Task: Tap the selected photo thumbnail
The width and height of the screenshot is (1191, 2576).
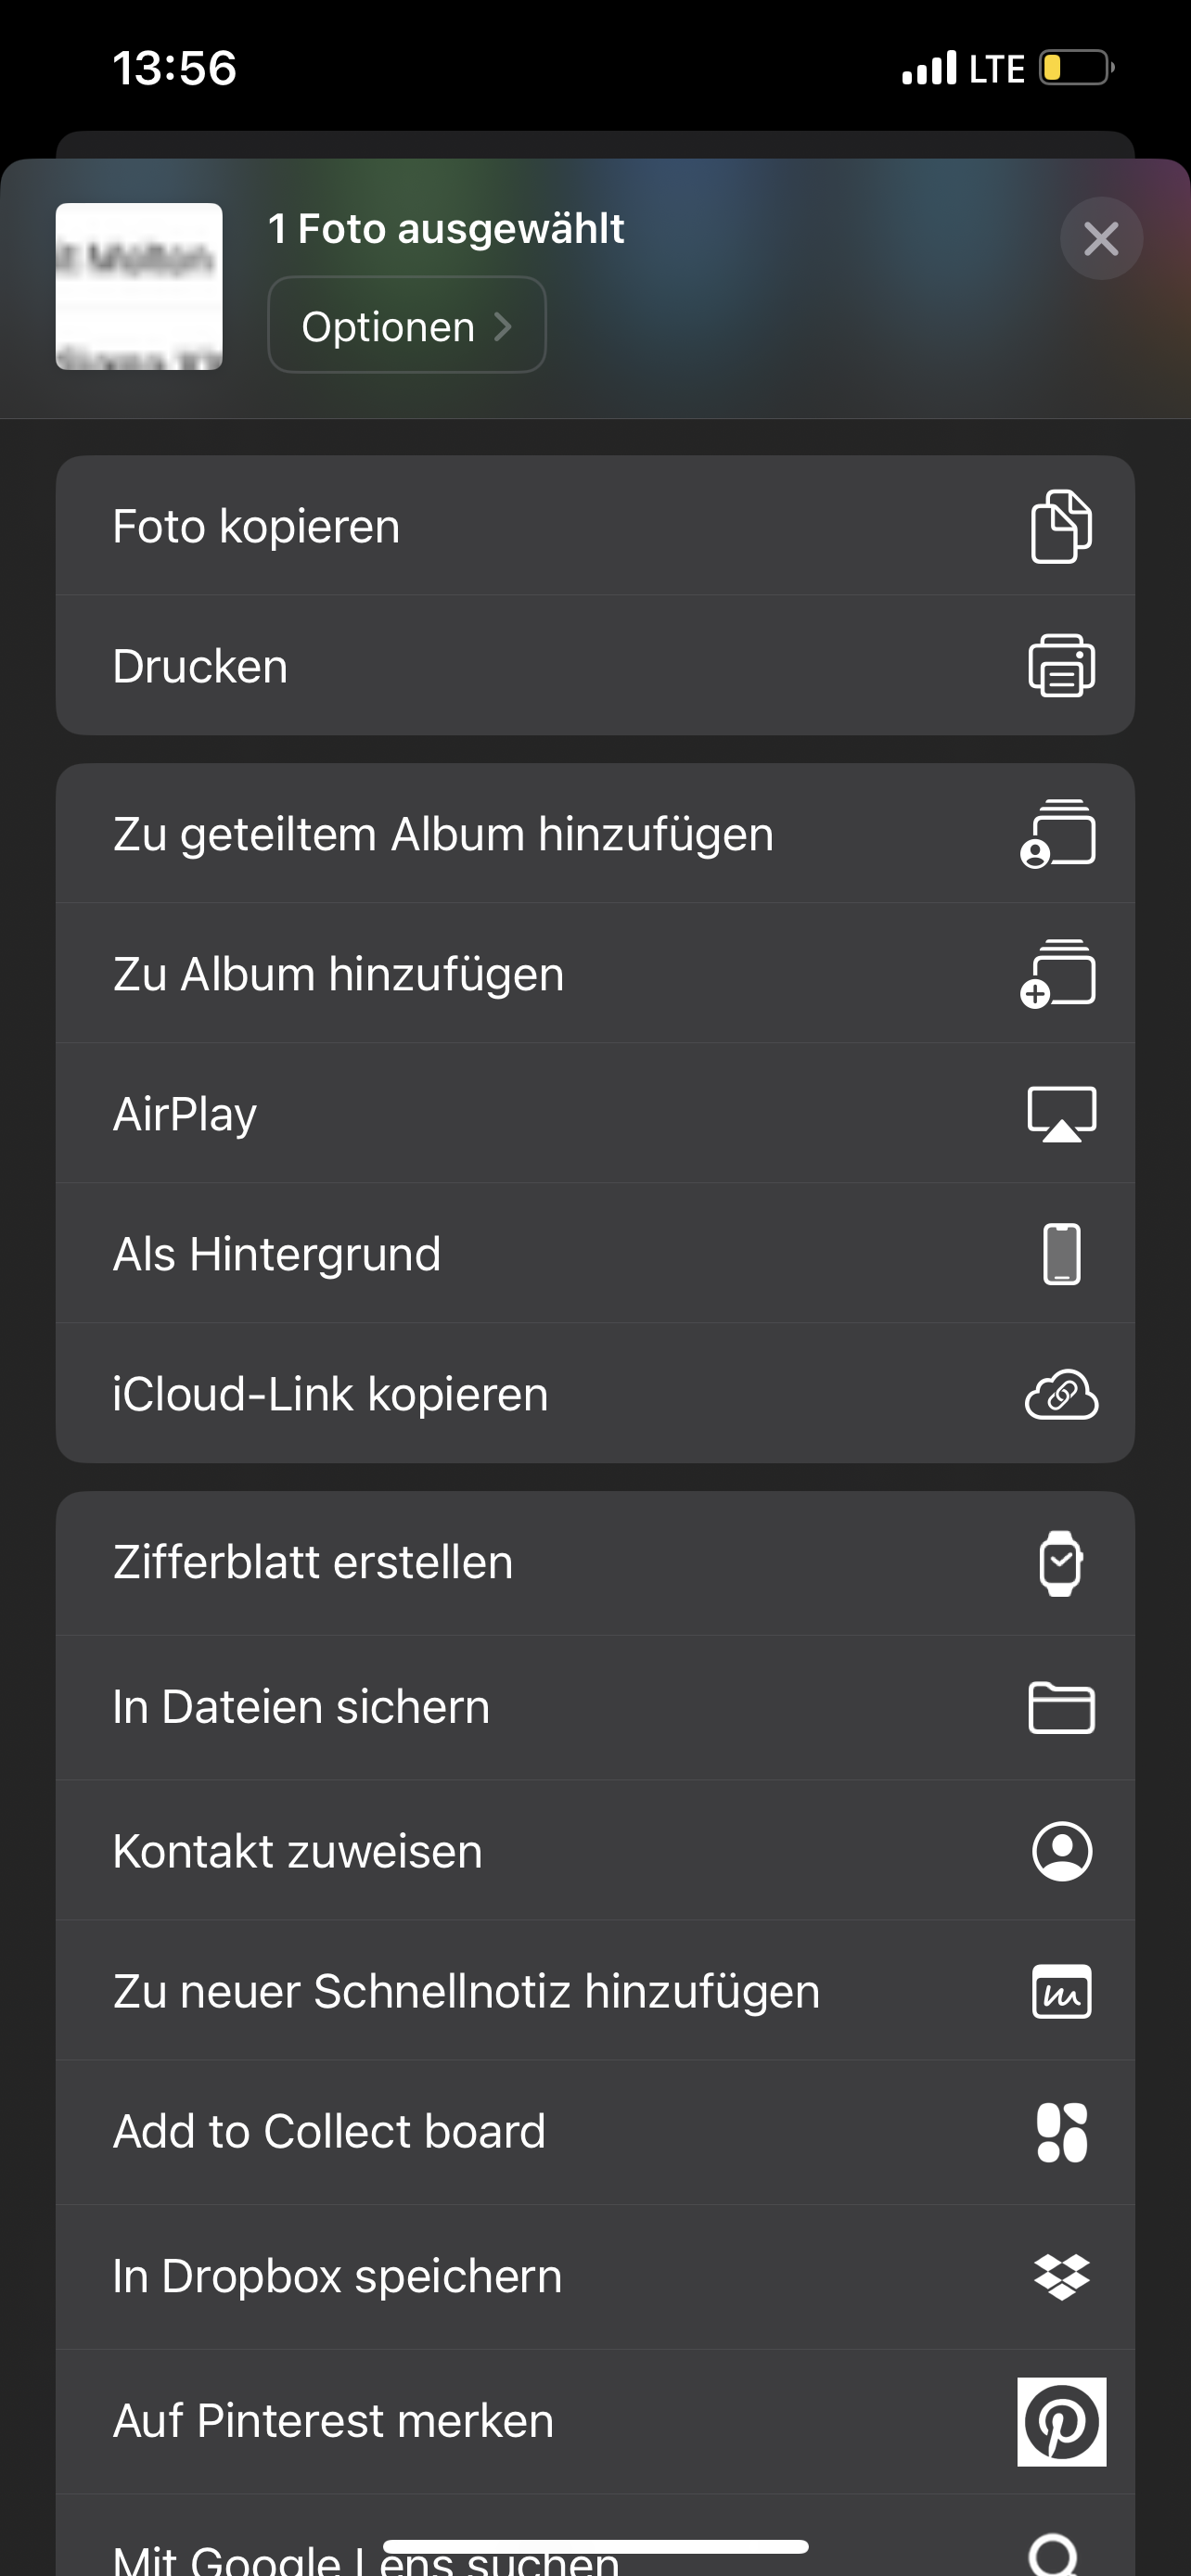Action: click(x=139, y=287)
